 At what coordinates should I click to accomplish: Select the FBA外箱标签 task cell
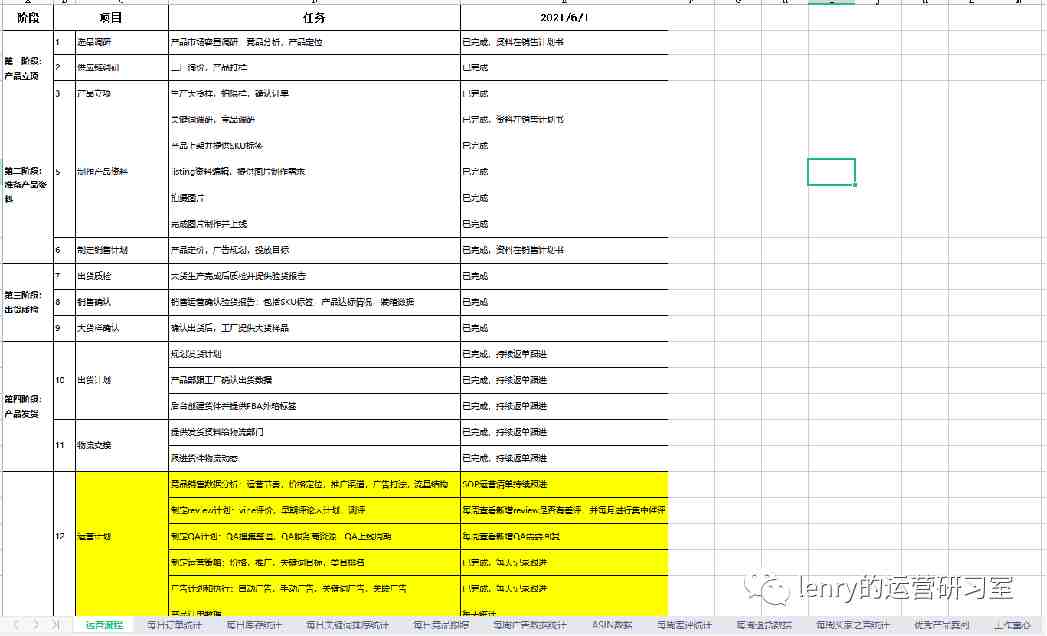[314, 406]
